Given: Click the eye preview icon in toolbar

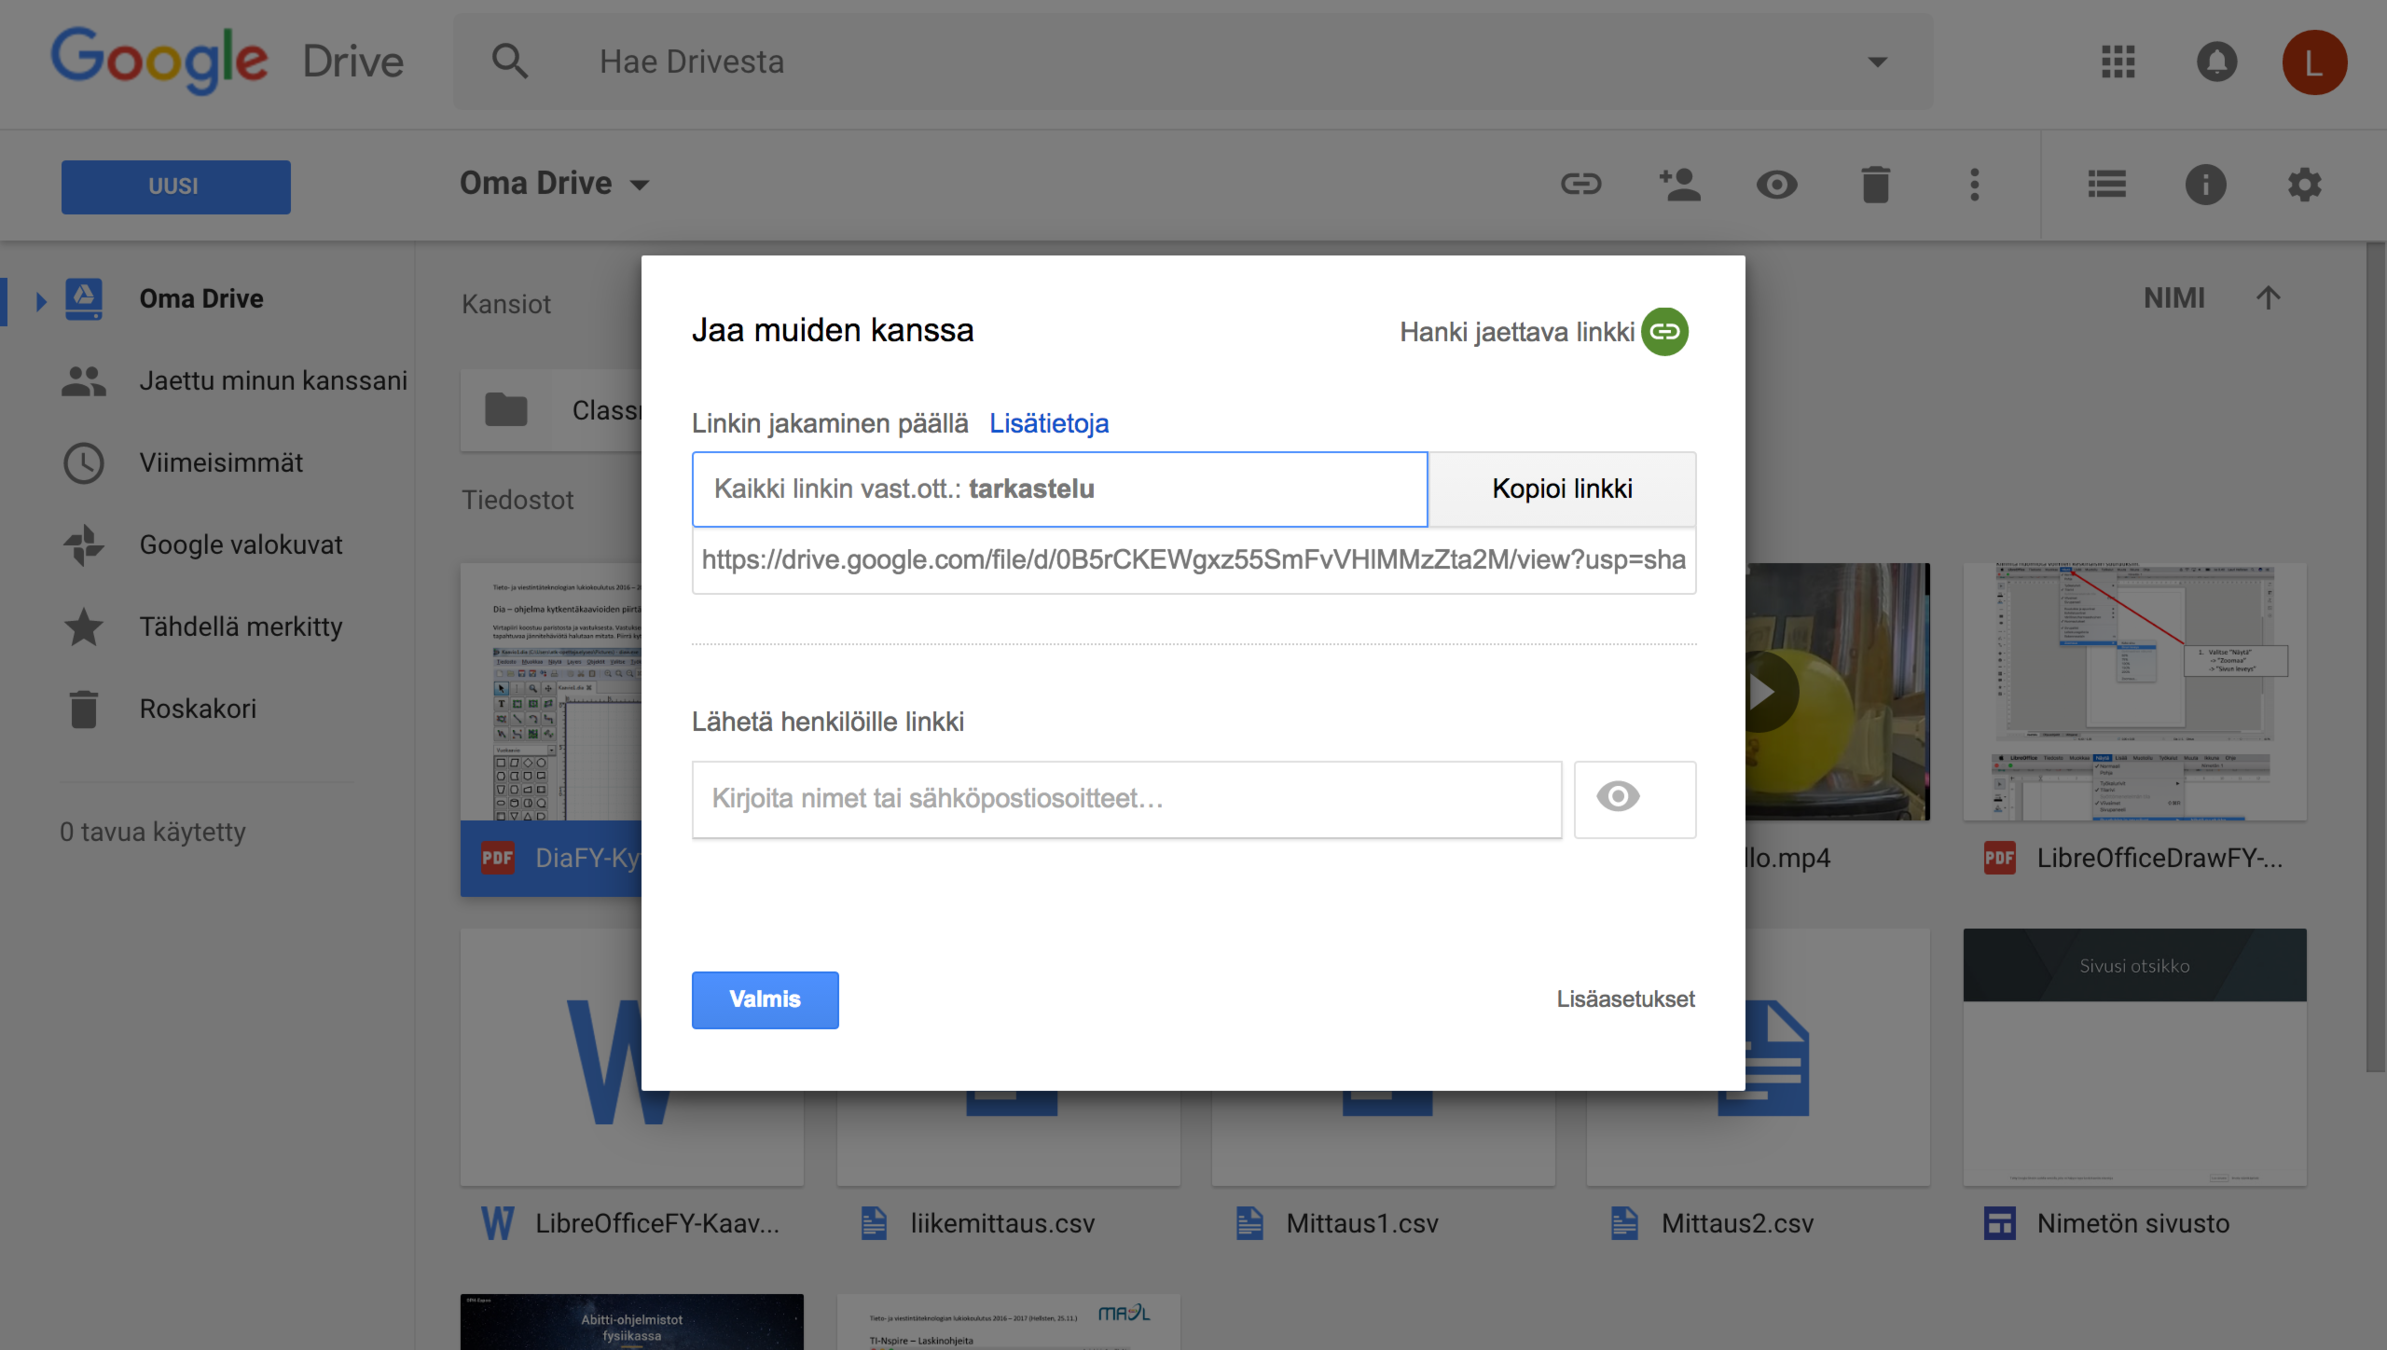Looking at the screenshot, I should 1777,185.
